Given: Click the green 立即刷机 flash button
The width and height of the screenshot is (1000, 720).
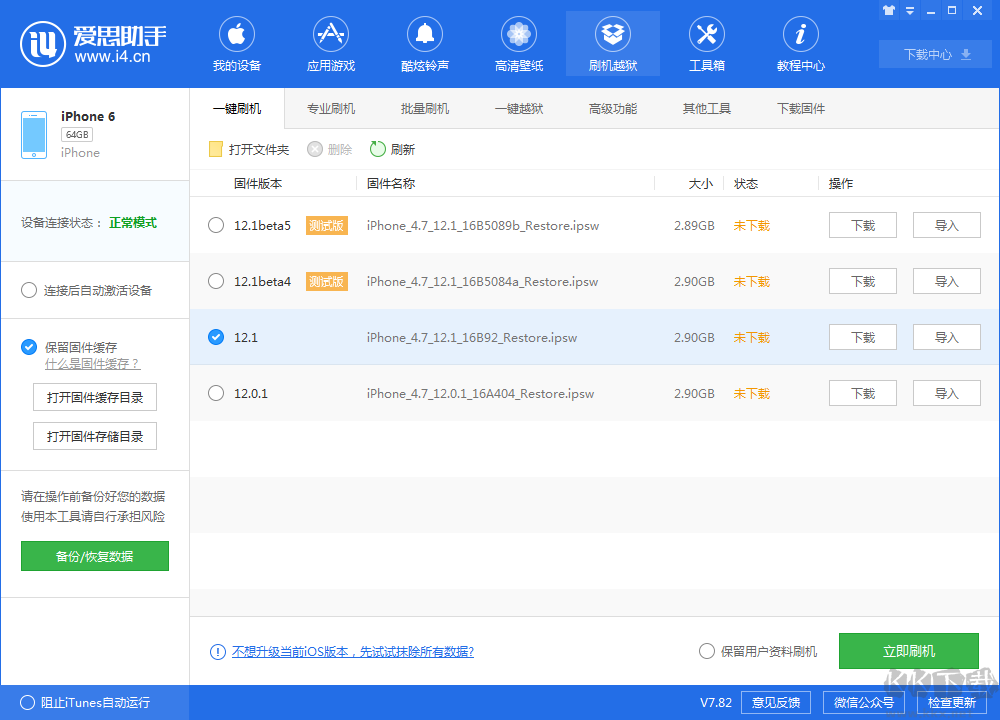Looking at the screenshot, I should [x=908, y=651].
